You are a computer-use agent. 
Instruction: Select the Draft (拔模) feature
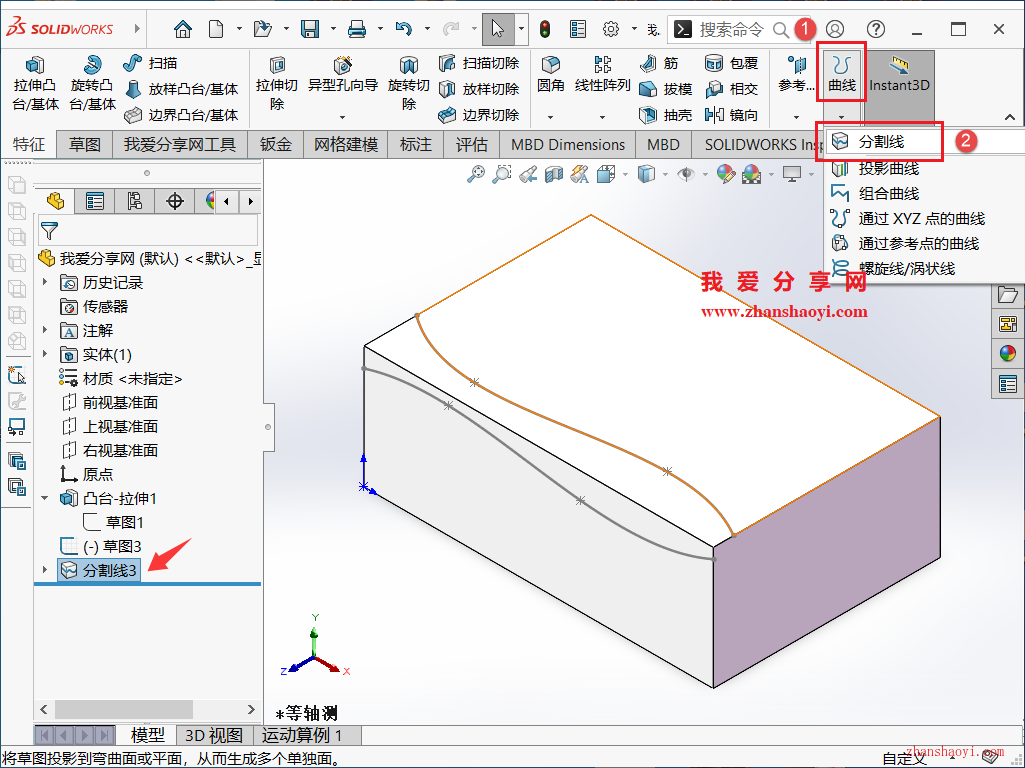coord(665,89)
